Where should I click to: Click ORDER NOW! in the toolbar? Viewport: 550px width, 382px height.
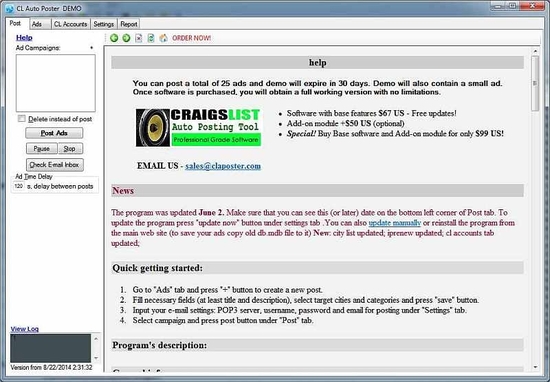192,38
